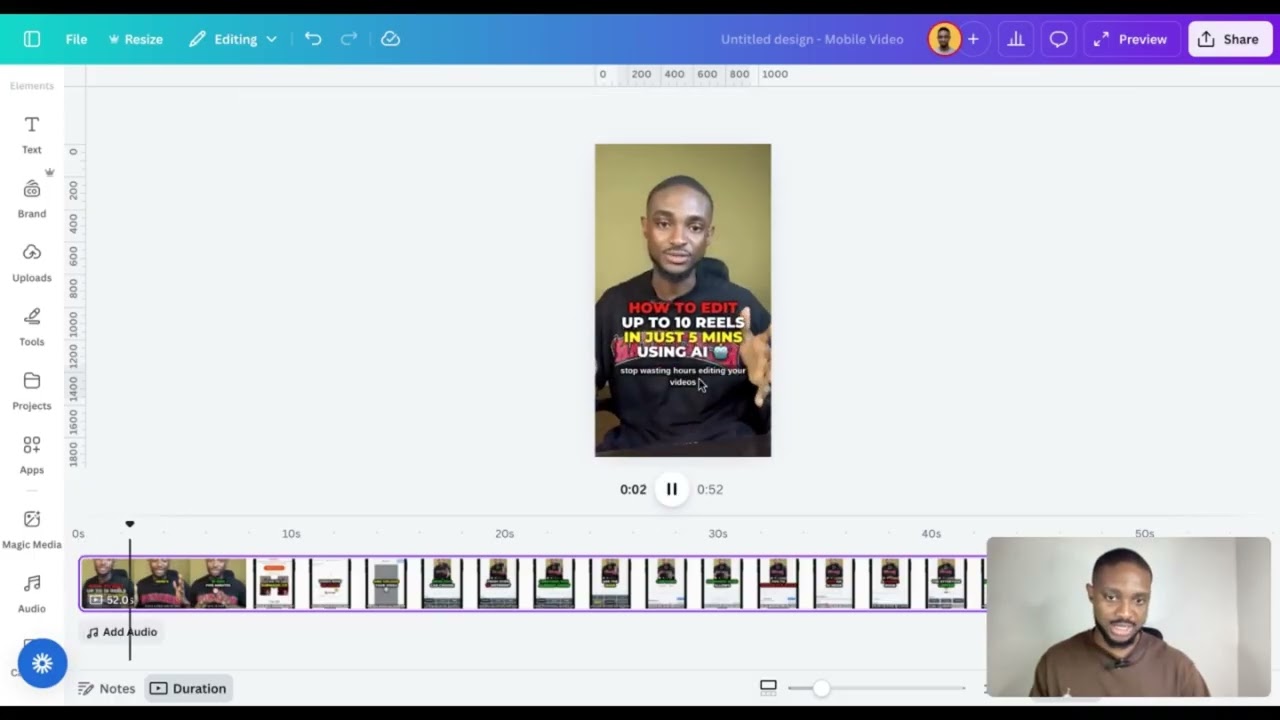Open the Tools panel in sidebar
Image resolution: width=1280 pixels, height=720 pixels.
click(32, 326)
